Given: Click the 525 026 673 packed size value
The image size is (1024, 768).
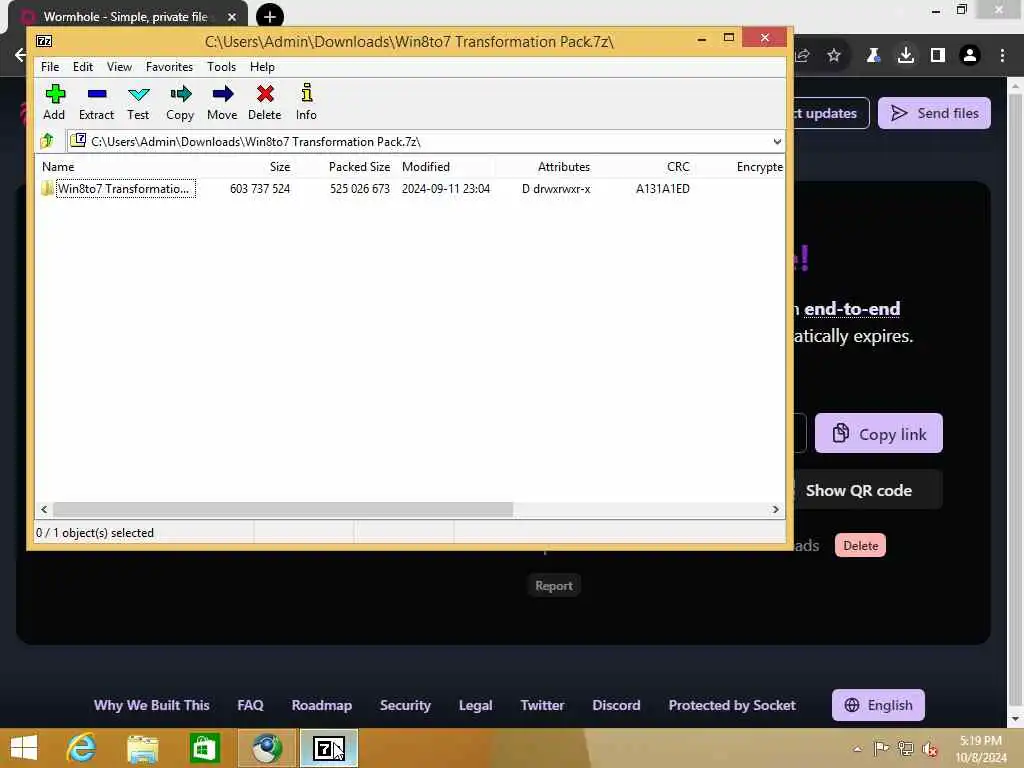Looking at the screenshot, I should click(x=359, y=189).
